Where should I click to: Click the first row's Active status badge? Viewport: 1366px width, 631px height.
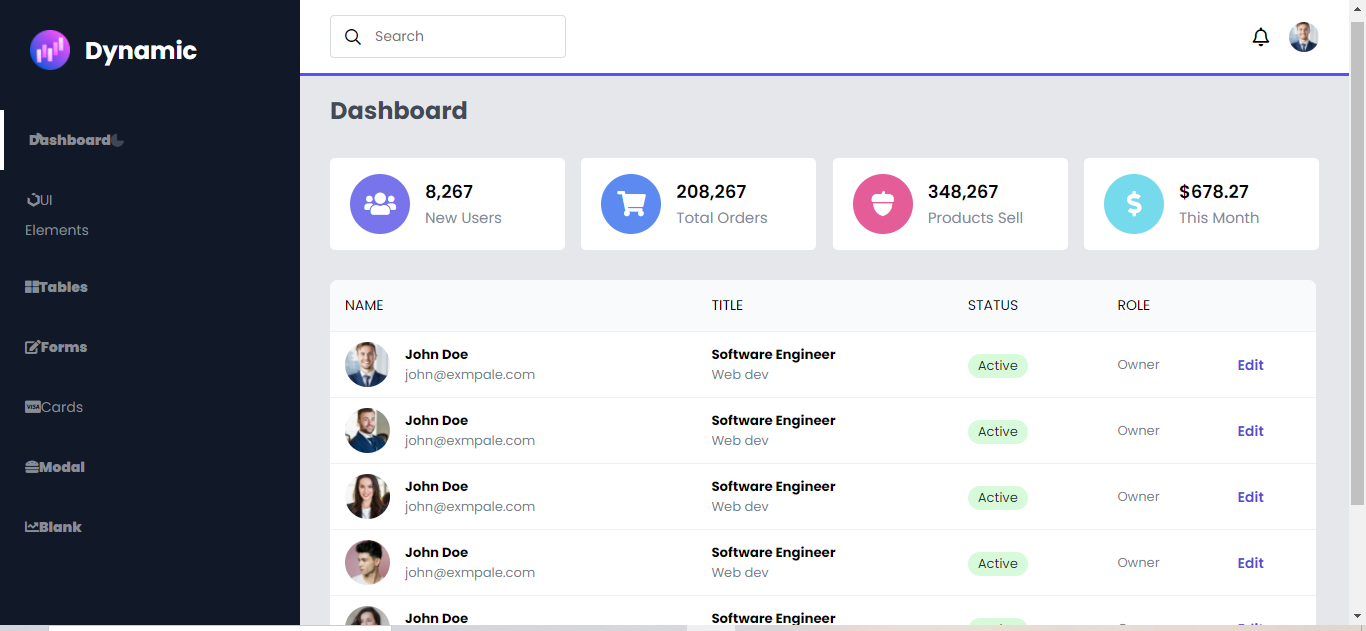coord(998,366)
